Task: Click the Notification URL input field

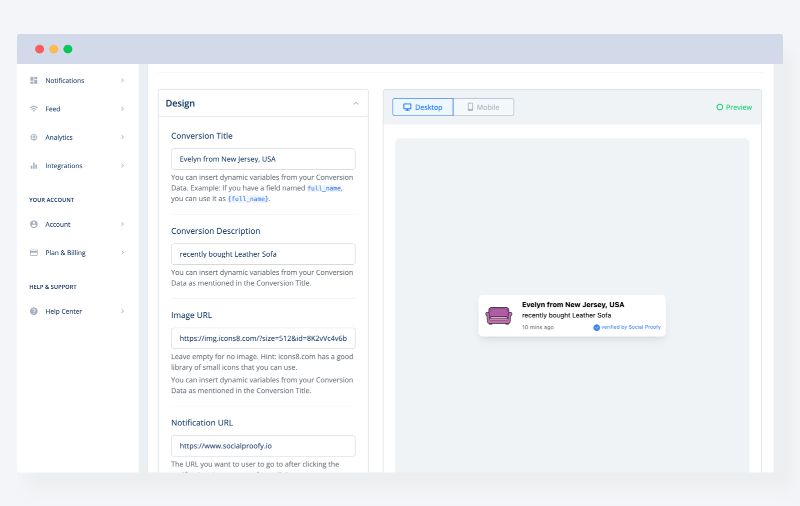Action: pyautogui.click(x=263, y=446)
